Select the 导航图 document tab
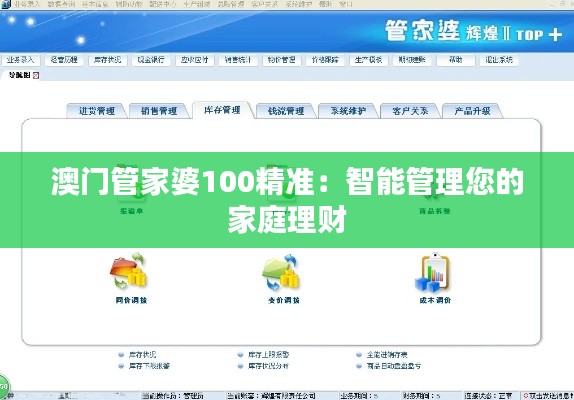Viewport: 574px width, 400px height. point(19,75)
